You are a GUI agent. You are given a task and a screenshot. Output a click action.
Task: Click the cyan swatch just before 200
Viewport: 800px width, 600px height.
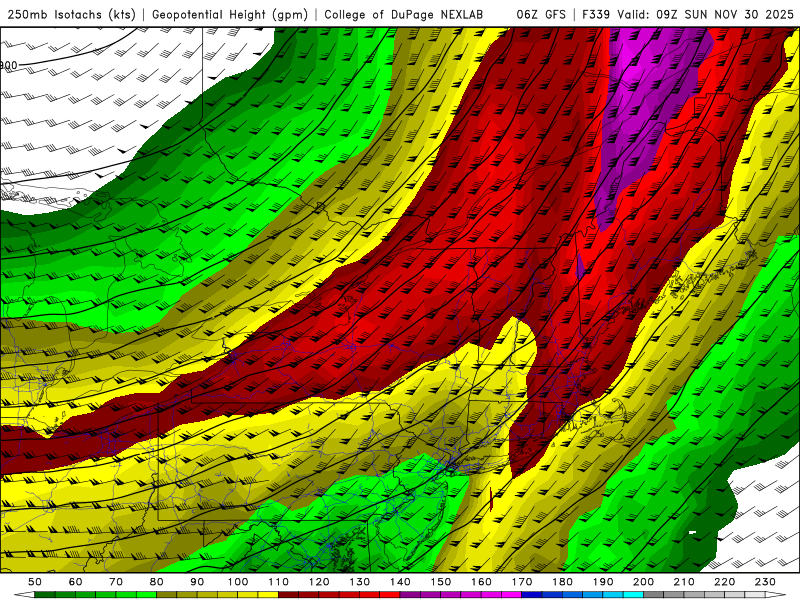pos(633,595)
